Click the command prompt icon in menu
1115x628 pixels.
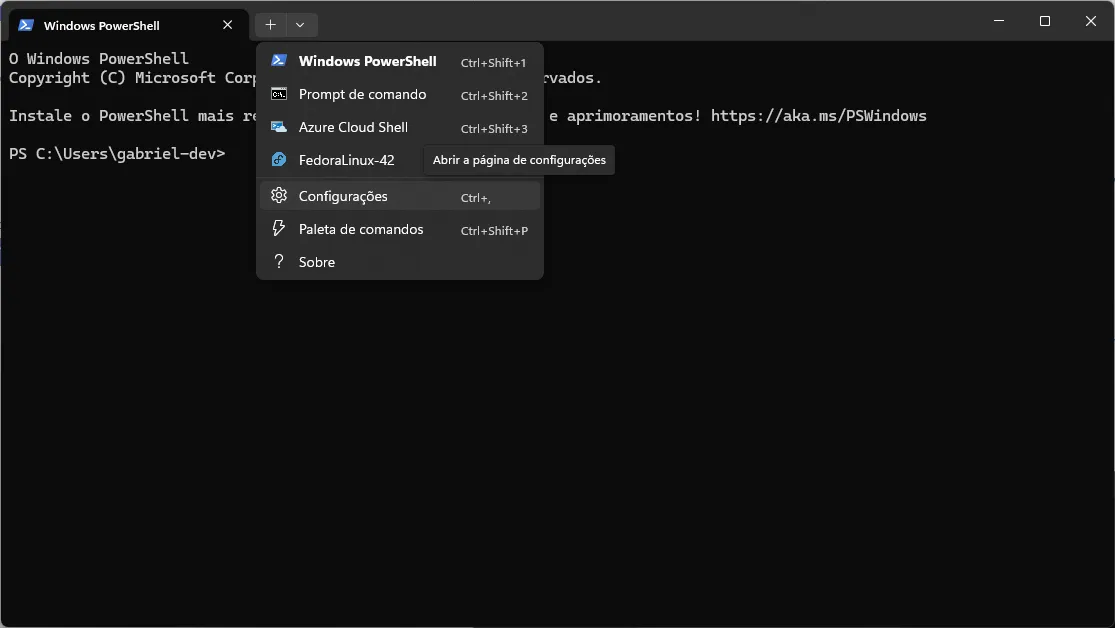279,94
